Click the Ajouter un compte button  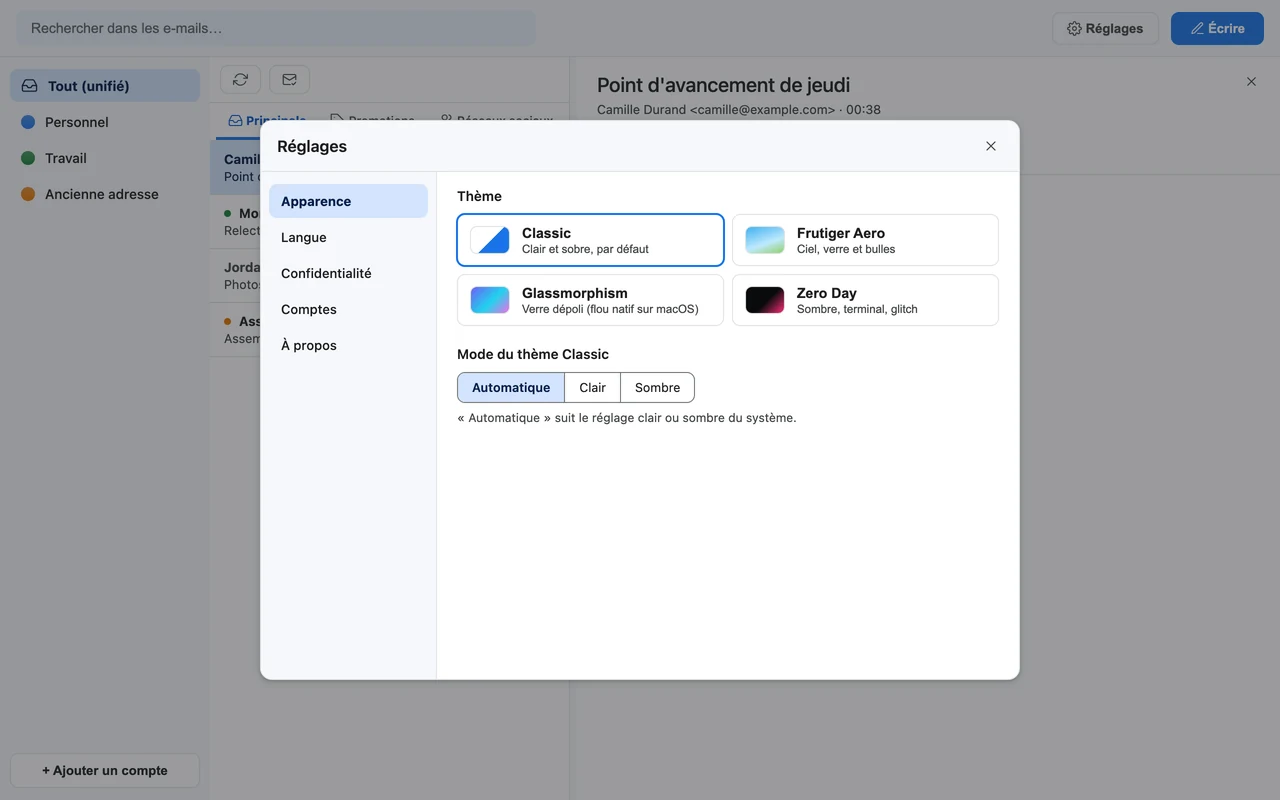(x=105, y=770)
